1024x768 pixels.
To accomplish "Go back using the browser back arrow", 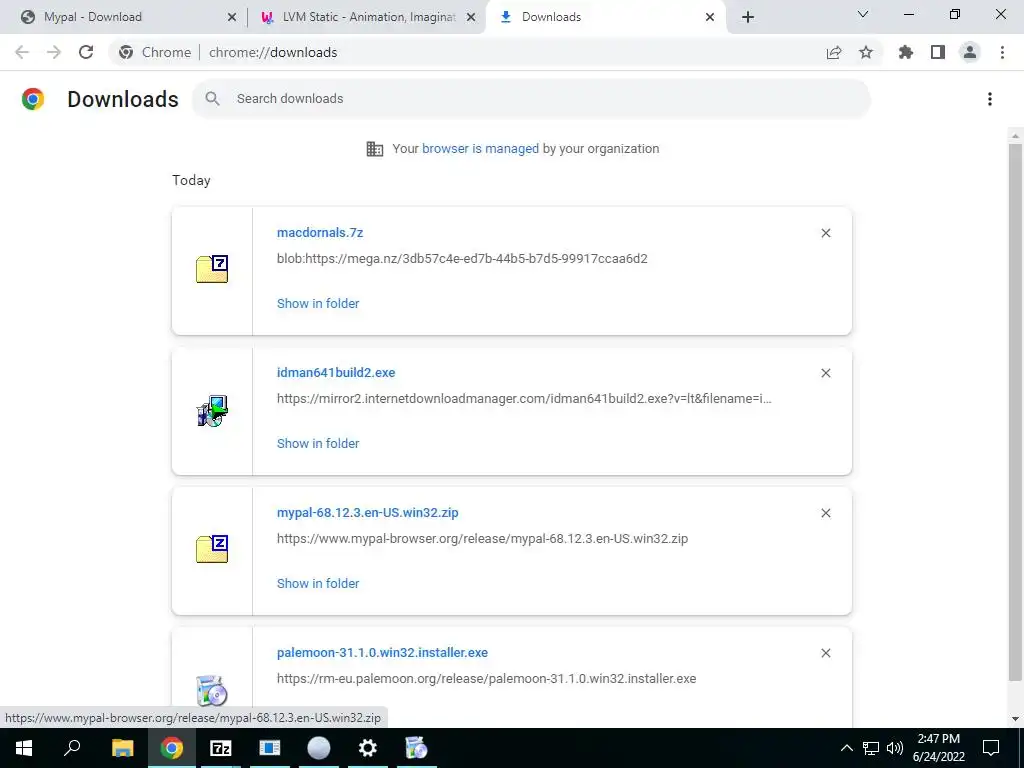I will click(22, 52).
